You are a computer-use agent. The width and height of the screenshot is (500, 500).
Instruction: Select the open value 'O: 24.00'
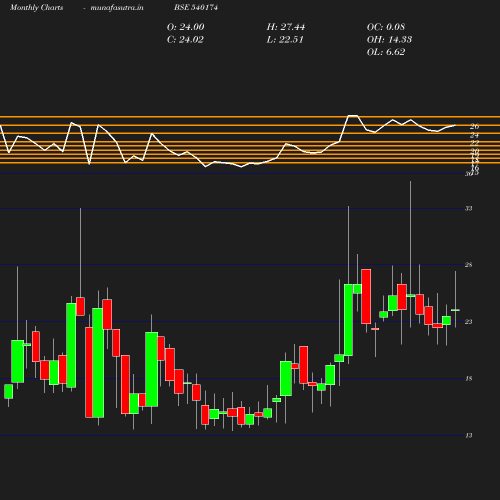(x=186, y=27)
